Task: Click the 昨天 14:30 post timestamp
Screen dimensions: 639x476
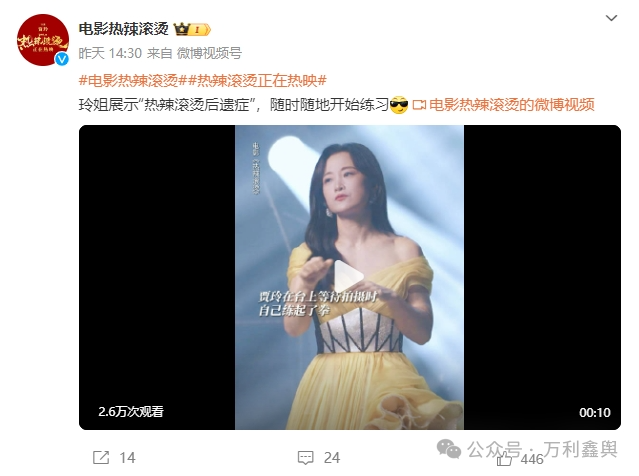Action: (x=110, y=53)
